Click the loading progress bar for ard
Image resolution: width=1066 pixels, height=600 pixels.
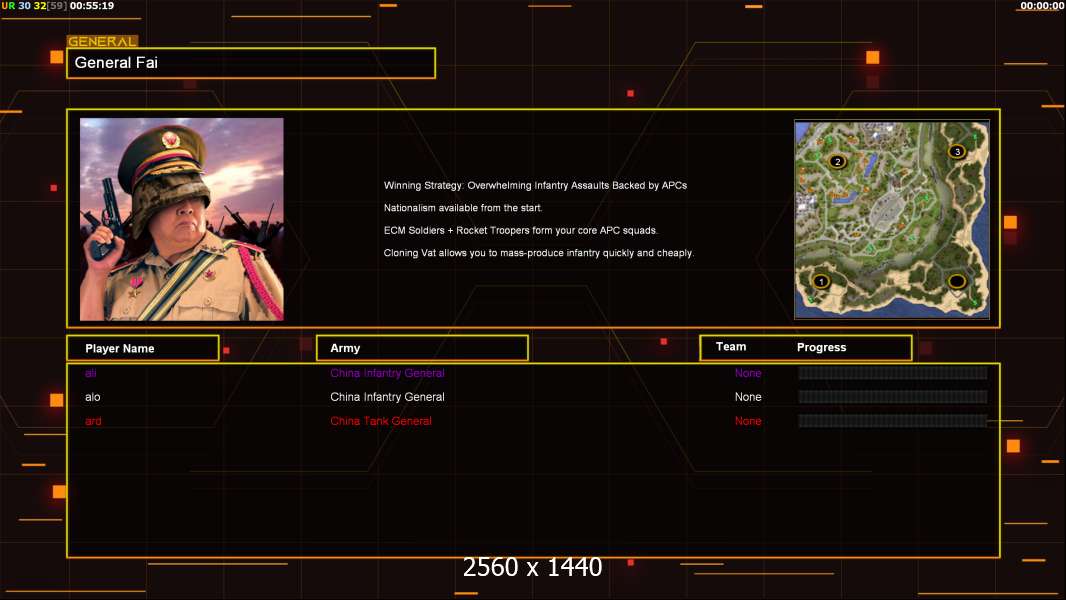[893, 421]
